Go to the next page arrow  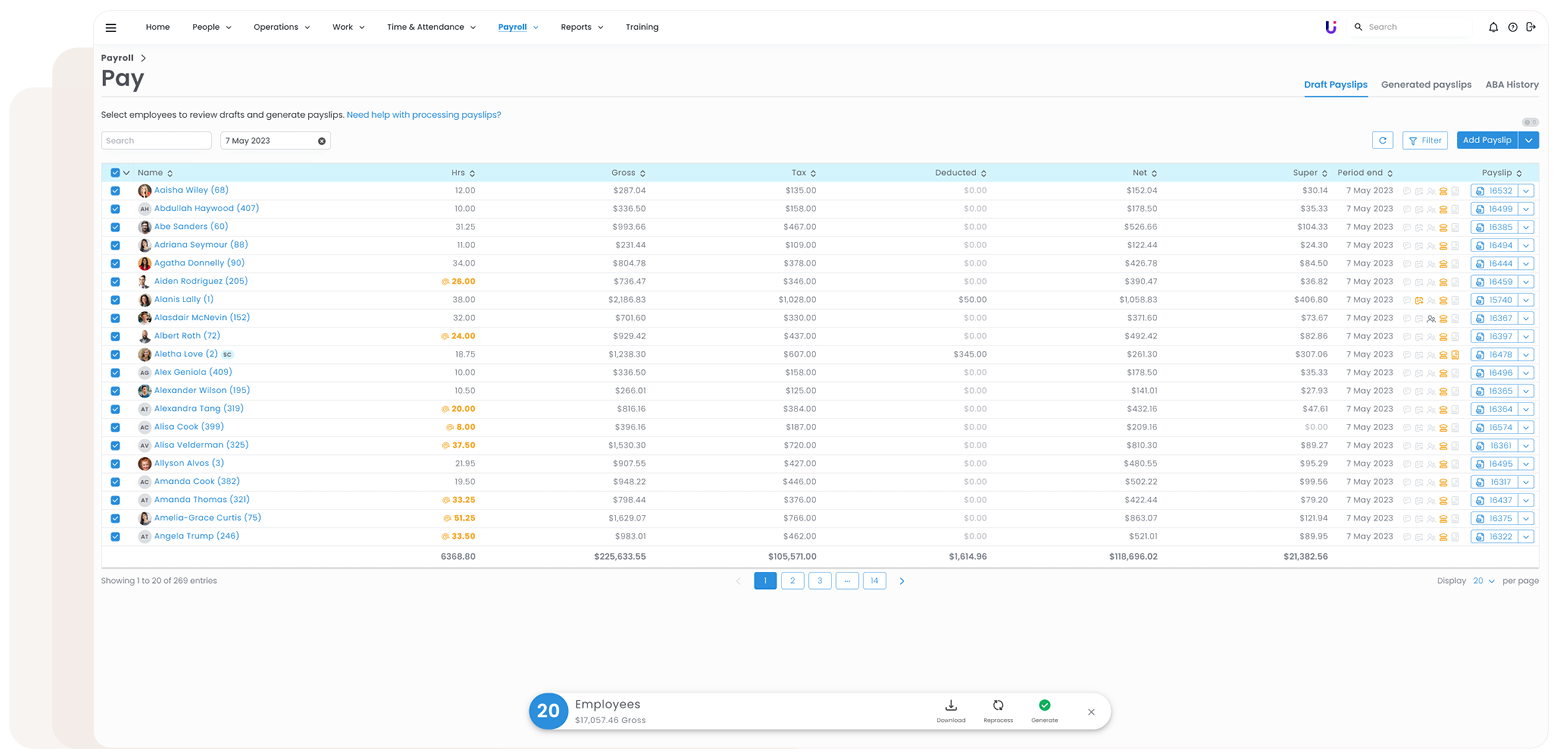902,581
